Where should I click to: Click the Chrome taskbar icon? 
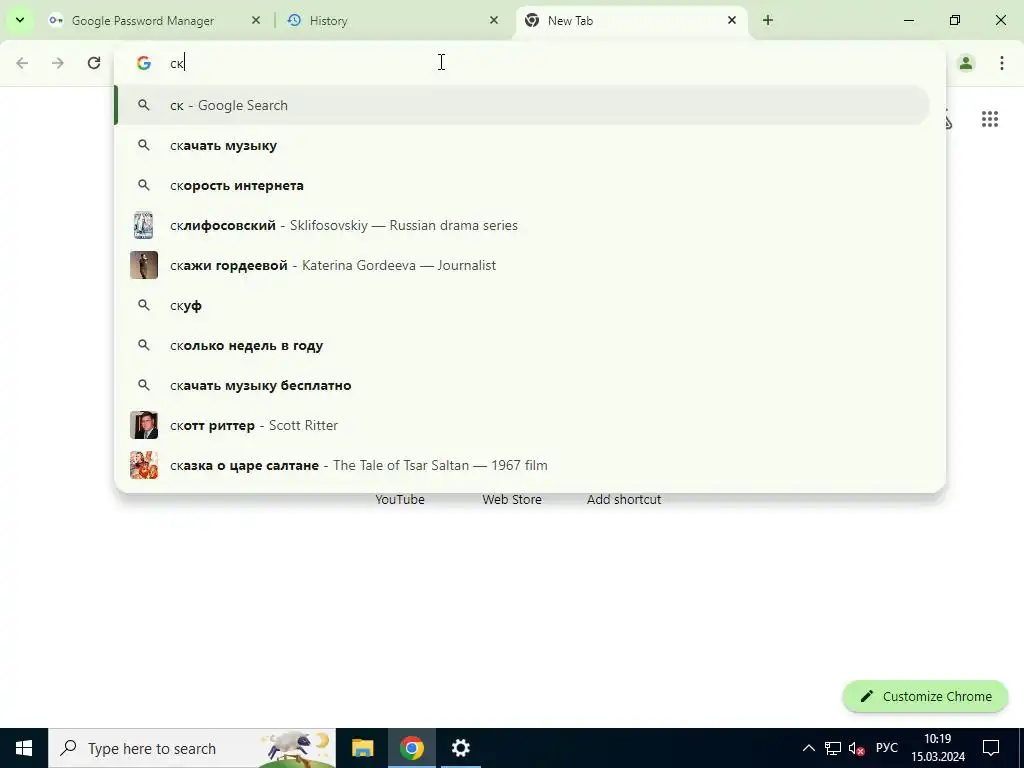click(411, 748)
